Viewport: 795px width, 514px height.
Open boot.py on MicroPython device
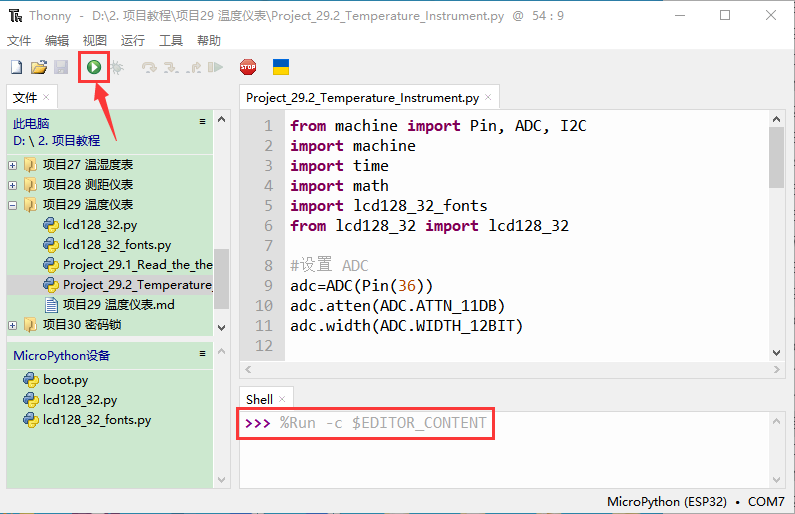click(65, 380)
